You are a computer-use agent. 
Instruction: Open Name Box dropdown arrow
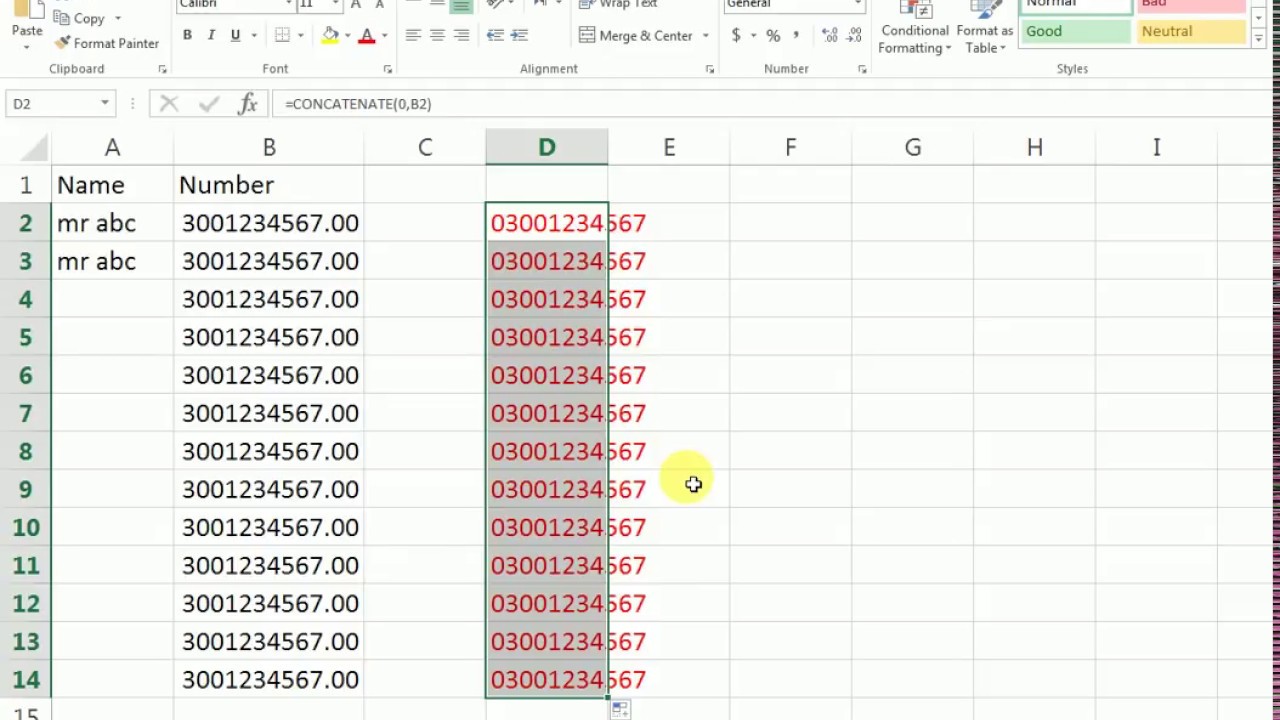104,104
